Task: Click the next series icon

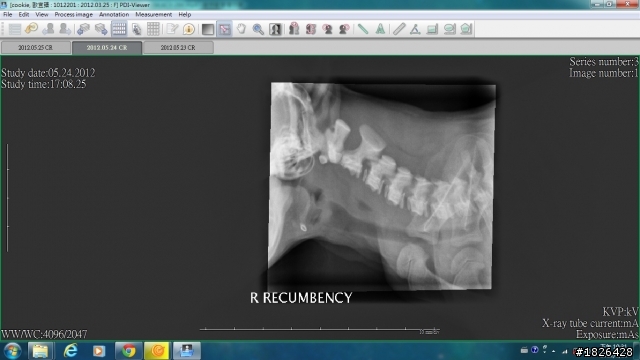Action: tap(101, 29)
